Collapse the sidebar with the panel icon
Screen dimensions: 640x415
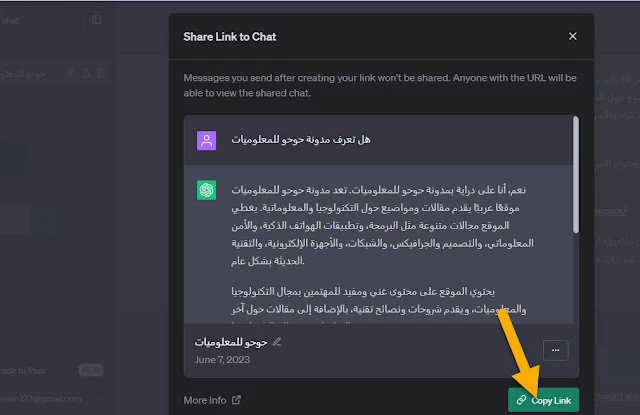coord(97,20)
